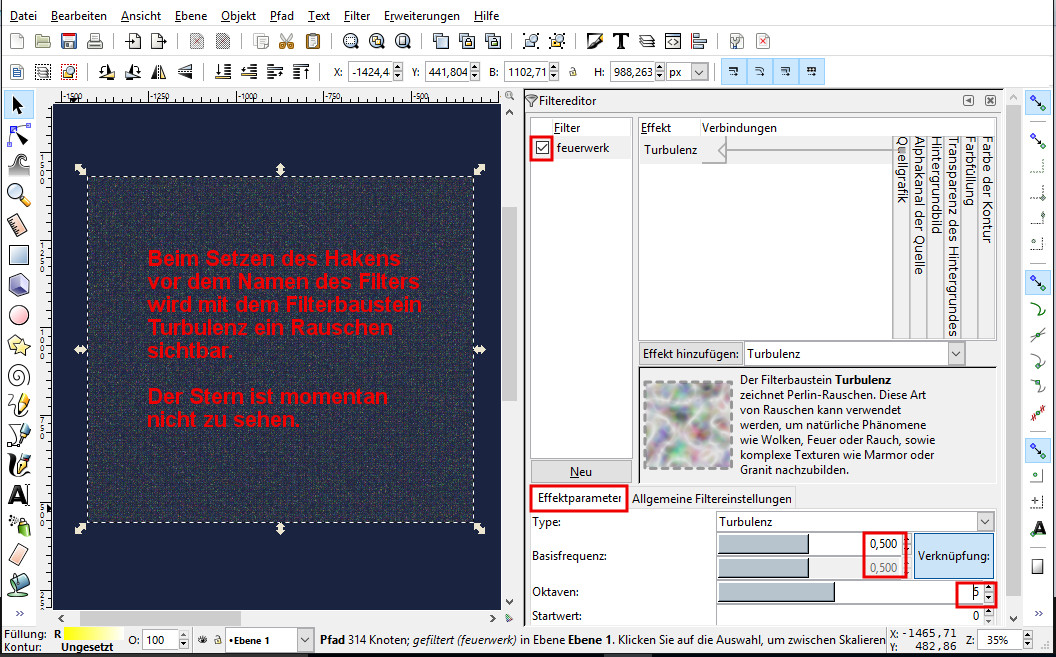Click the Effekt hinzufügen button
The width and height of the screenshot is (1056, 657).
click(x=691, y=353)
